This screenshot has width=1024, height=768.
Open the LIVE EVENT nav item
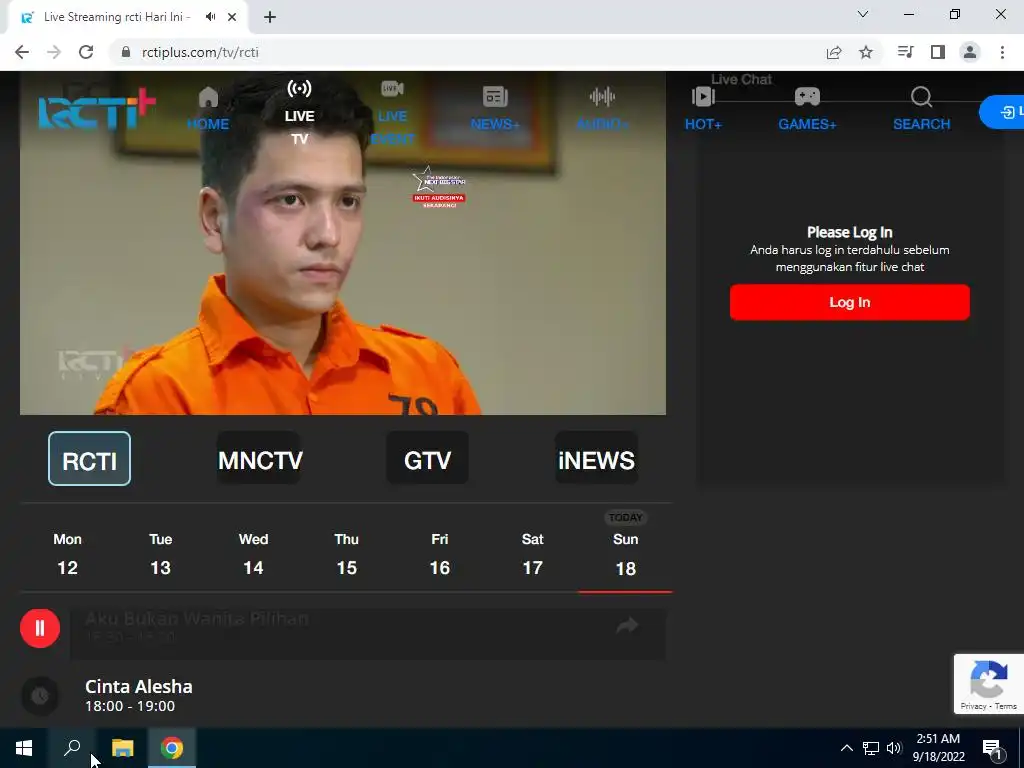tap(392, 112)
